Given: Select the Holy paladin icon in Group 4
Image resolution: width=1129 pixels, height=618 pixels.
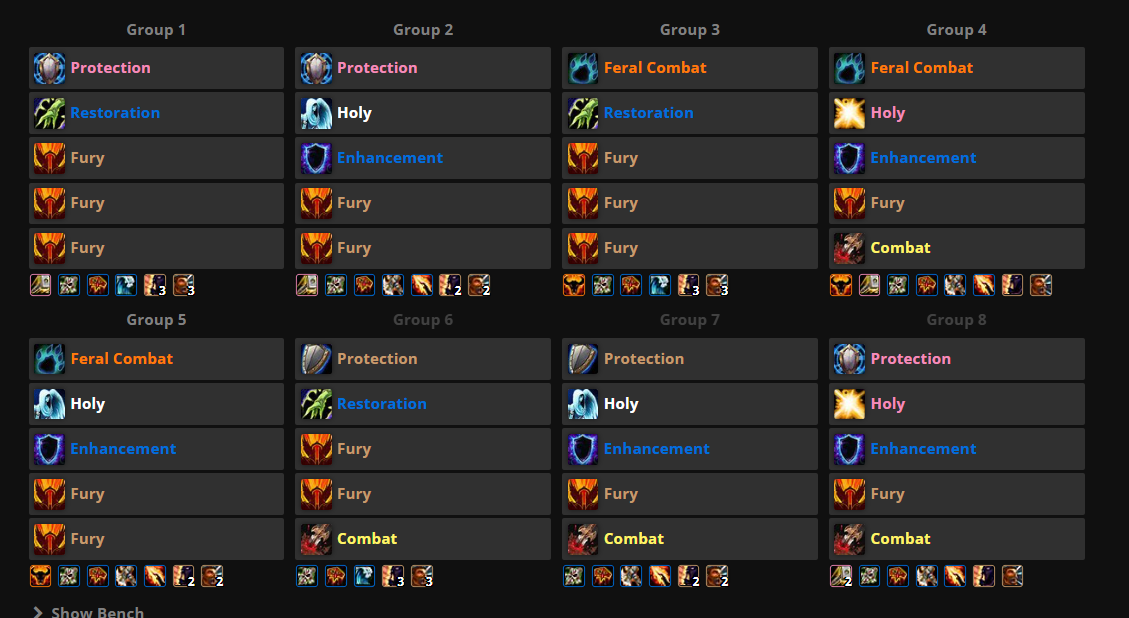Looking at the screenshot, I should (x=850, y=113).
